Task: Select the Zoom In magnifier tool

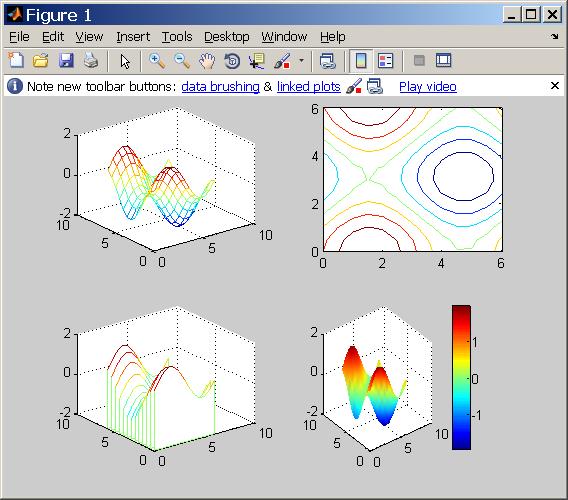Action: click(x=157, y=61)
